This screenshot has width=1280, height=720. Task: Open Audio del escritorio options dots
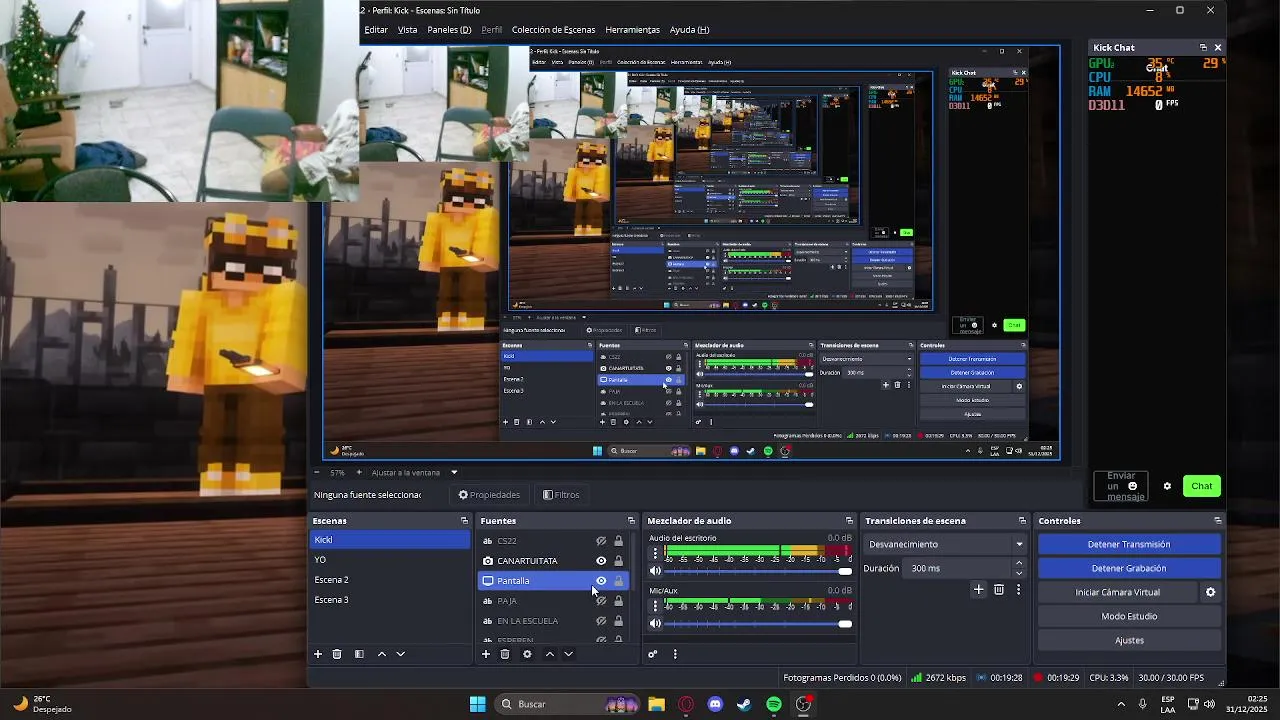(x=655, y=553)
